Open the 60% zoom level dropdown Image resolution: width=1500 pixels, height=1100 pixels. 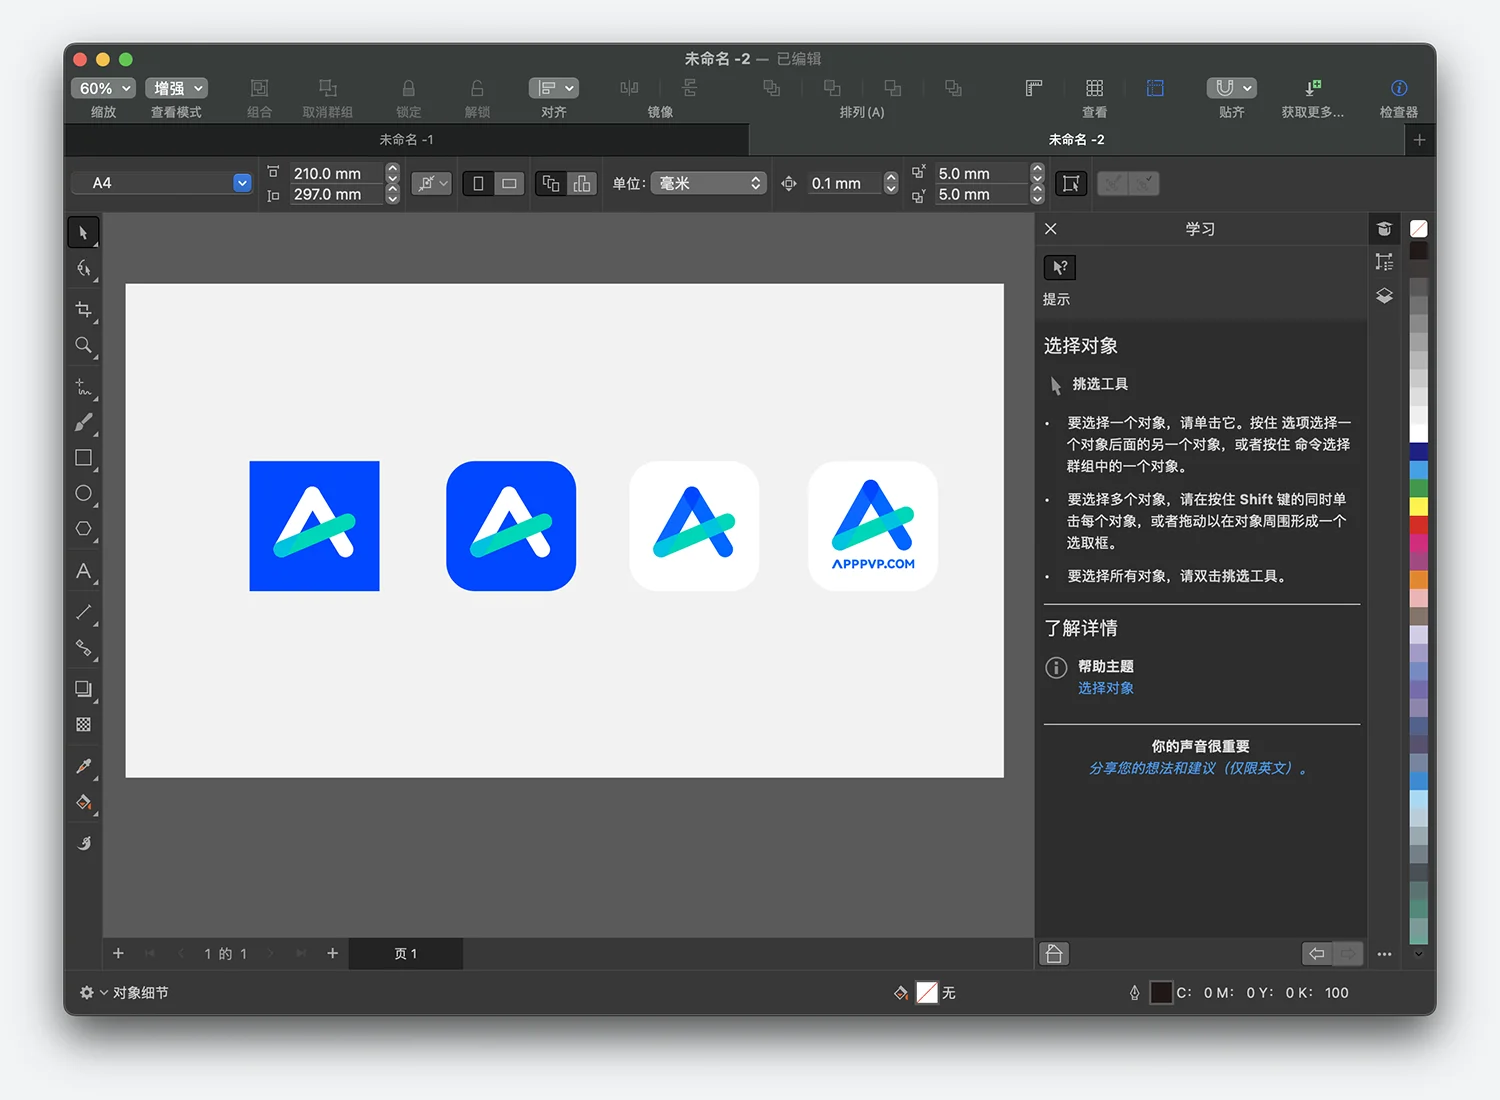[x=104, y=88]
